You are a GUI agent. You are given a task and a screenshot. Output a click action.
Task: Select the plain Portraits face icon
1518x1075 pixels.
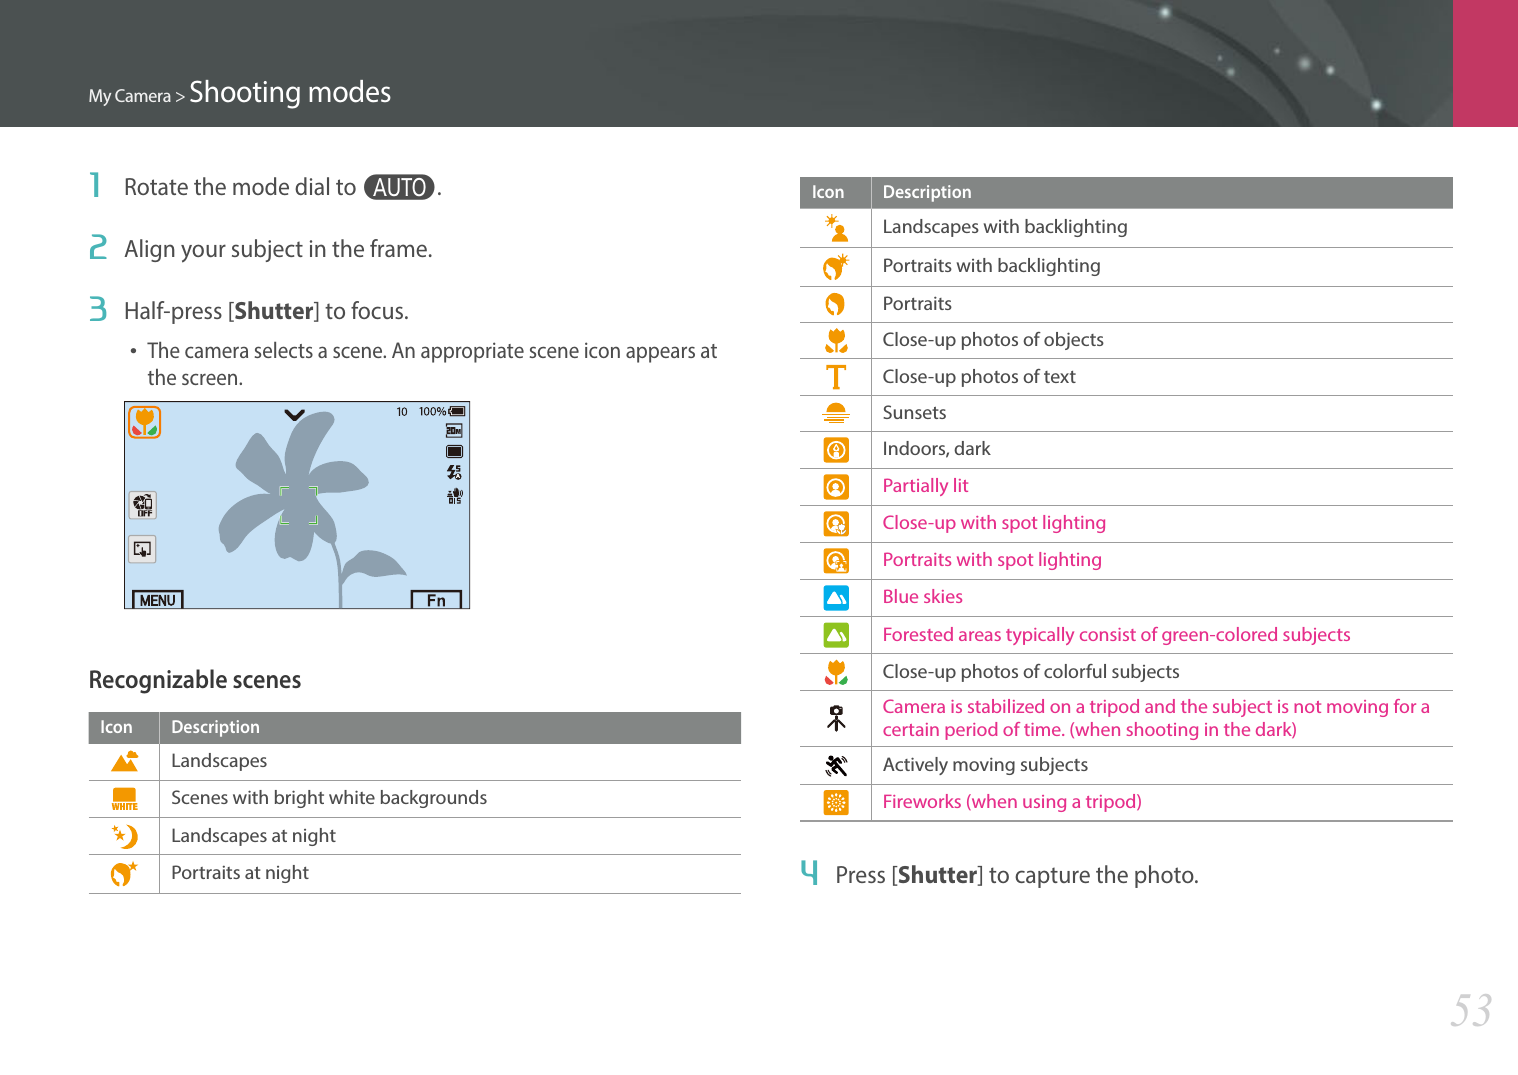pyautogui.click(x=836, y=304)
